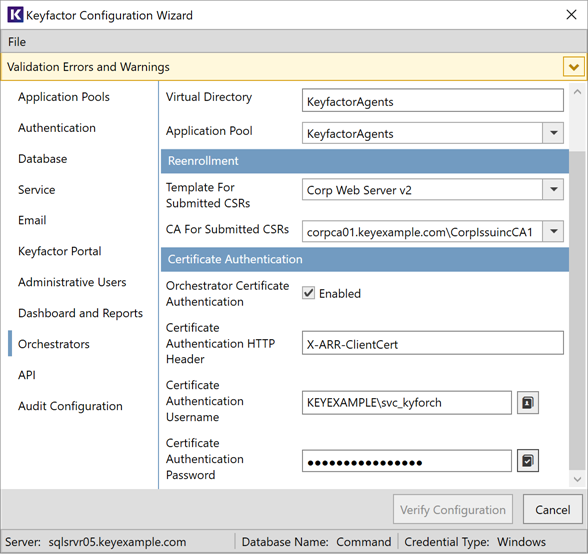Close the Keyfactor Configuration Wizard window
This screenshot has height=554, width=588.
(x=571, y=15)
